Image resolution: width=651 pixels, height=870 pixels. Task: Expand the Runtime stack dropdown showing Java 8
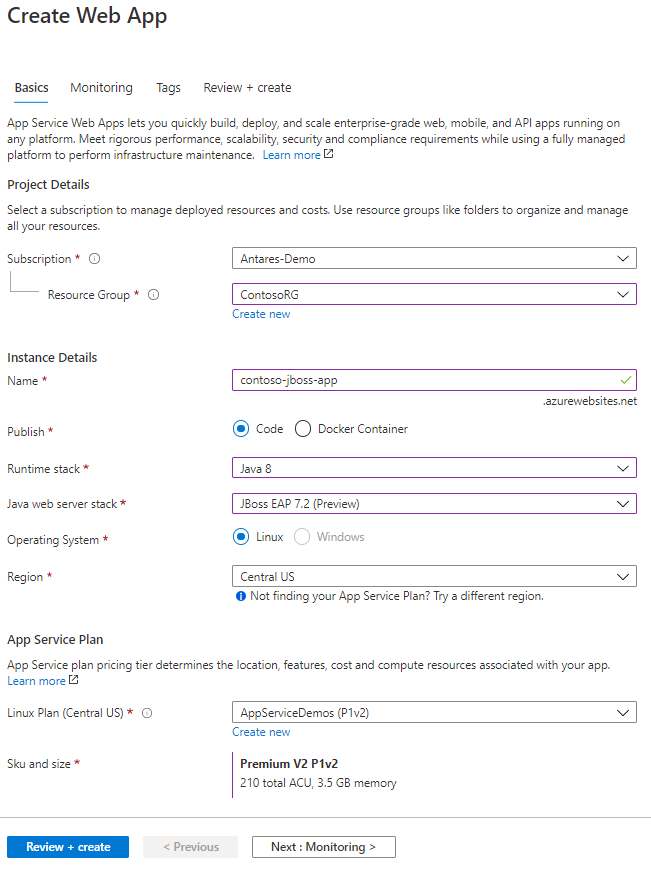[434, 467]
